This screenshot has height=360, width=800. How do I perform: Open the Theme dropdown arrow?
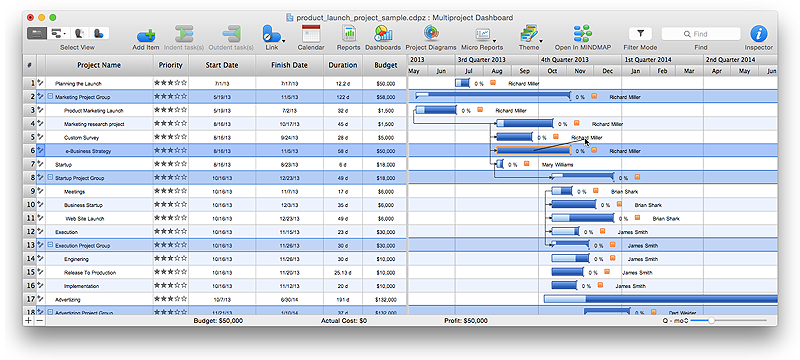tap(541, 41)
